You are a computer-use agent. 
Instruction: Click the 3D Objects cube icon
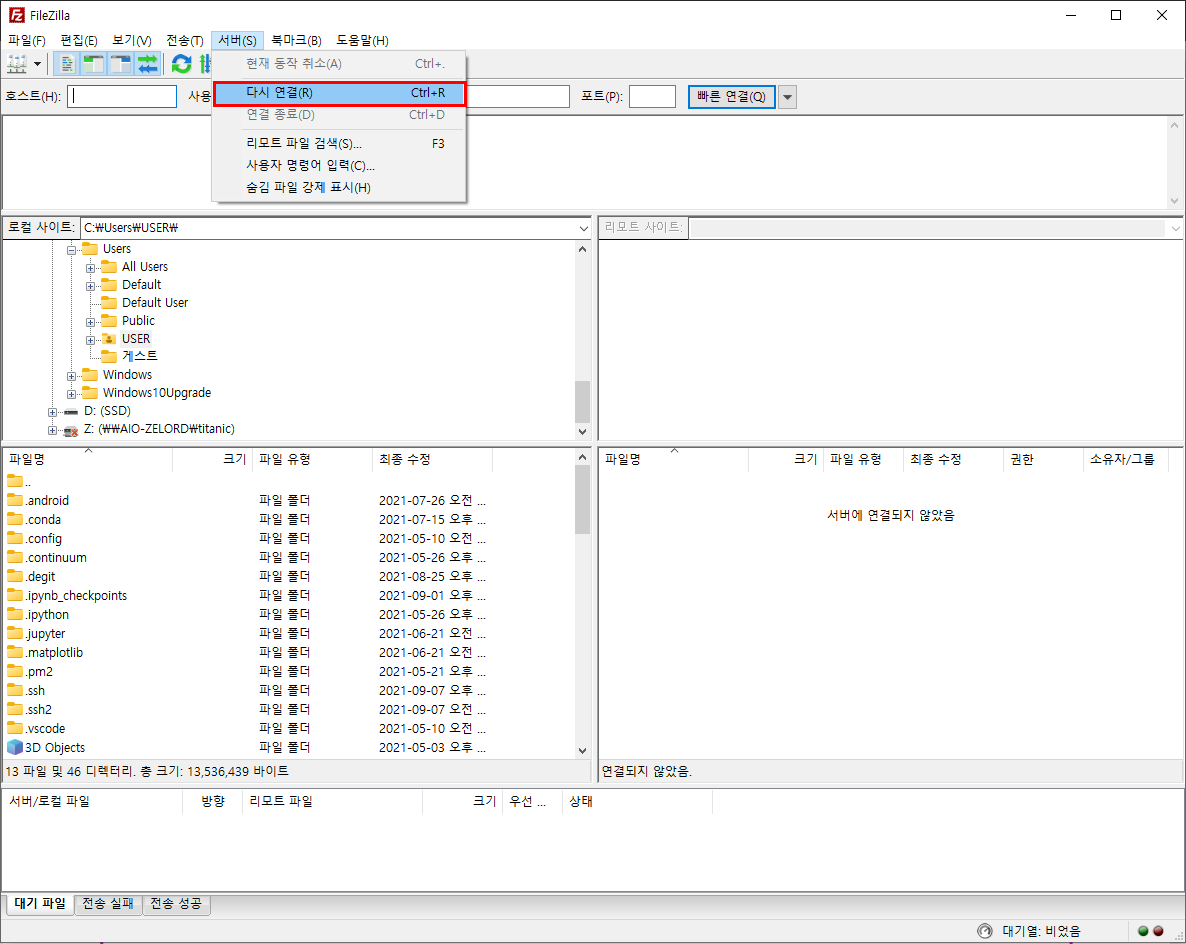[x=15, y=747]
